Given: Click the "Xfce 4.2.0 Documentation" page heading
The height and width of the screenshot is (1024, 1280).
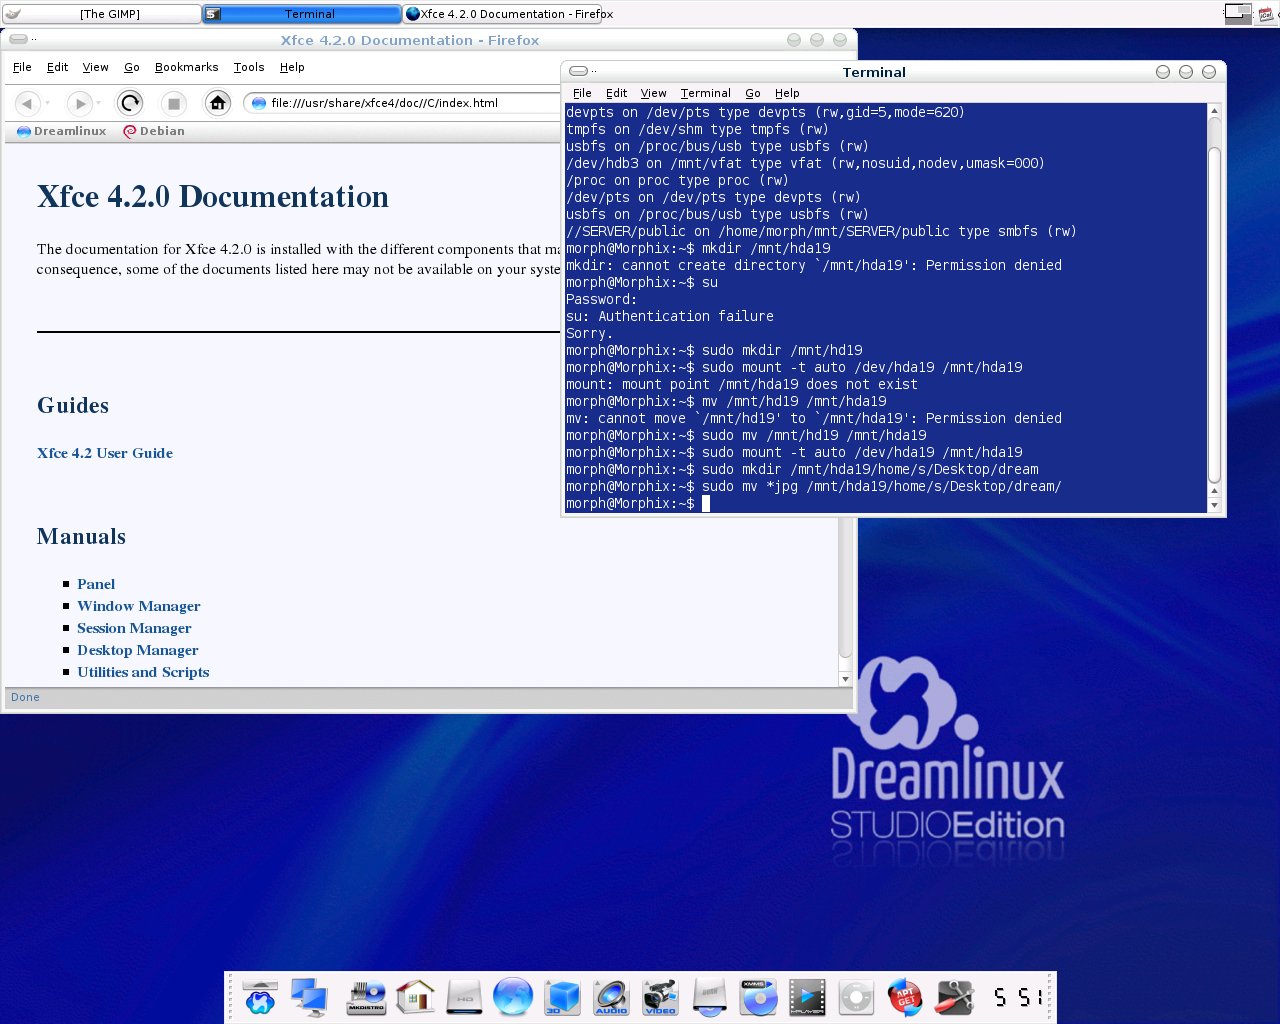Looking at the screenshot, I should [x=213, y=197].
